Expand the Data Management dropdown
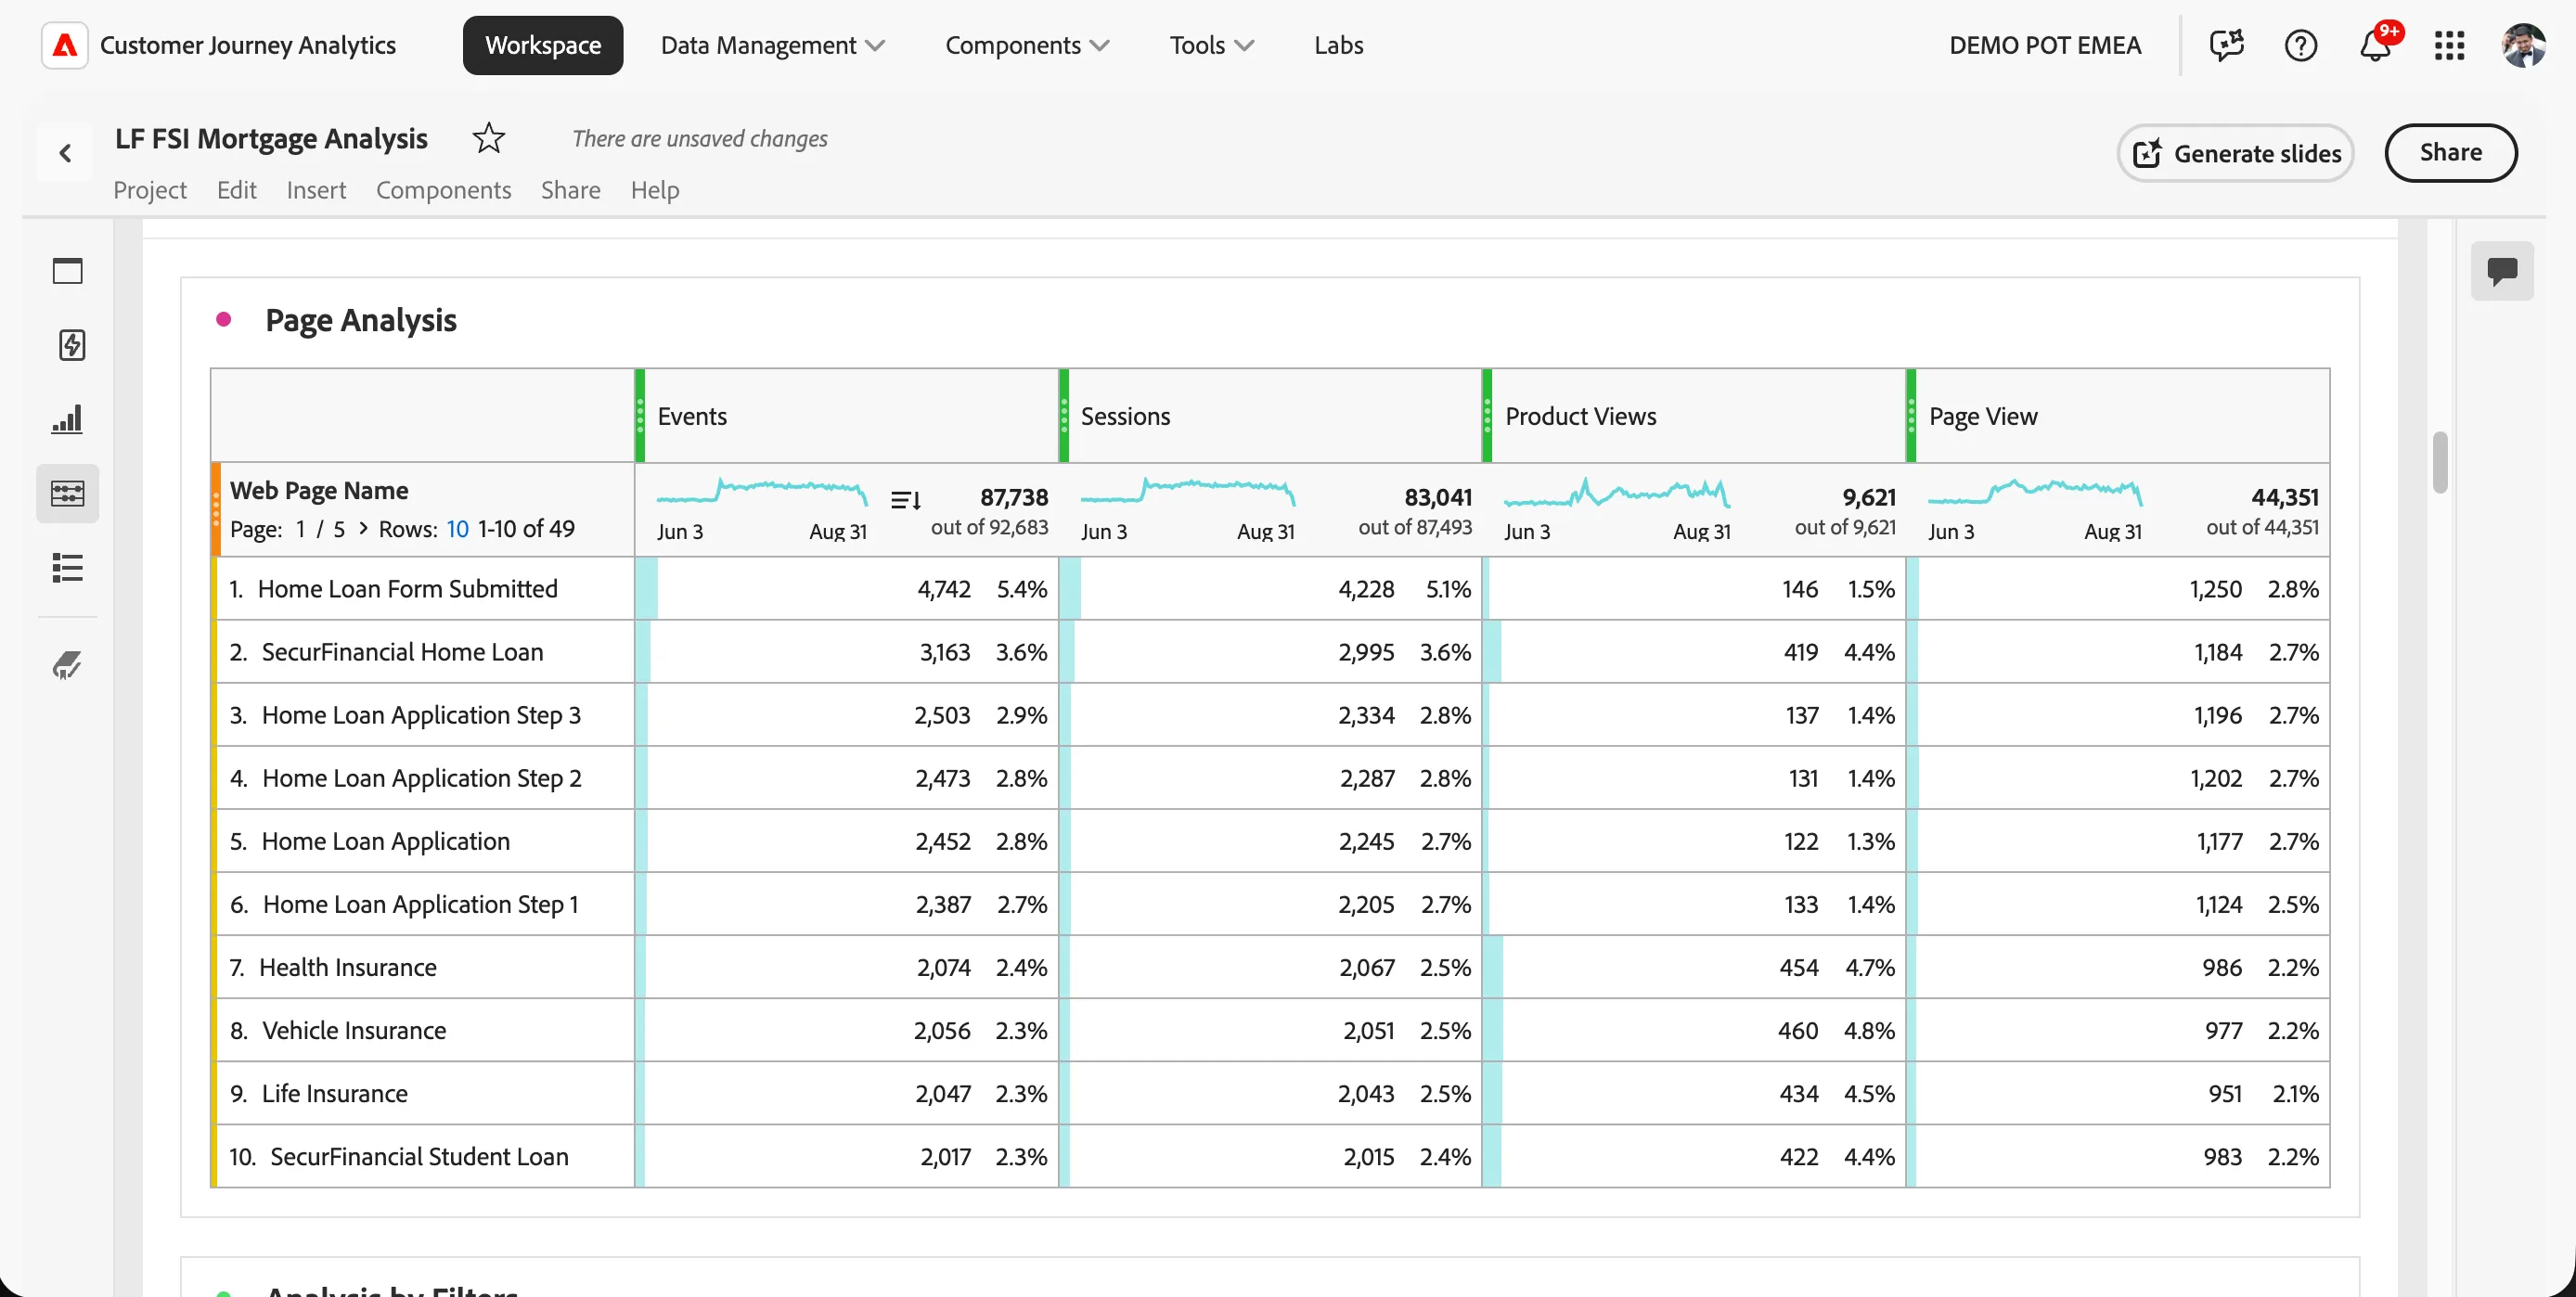 pos(772,45)
